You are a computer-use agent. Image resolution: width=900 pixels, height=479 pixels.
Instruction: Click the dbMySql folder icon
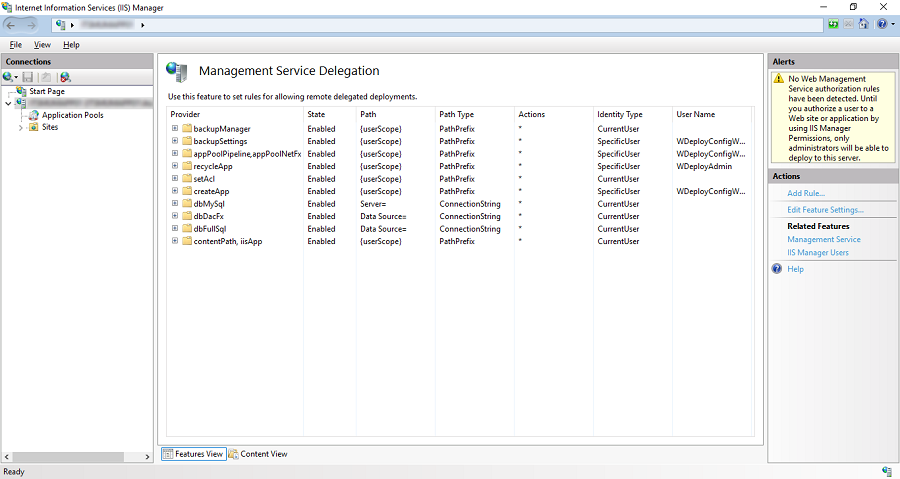[187, 204]
